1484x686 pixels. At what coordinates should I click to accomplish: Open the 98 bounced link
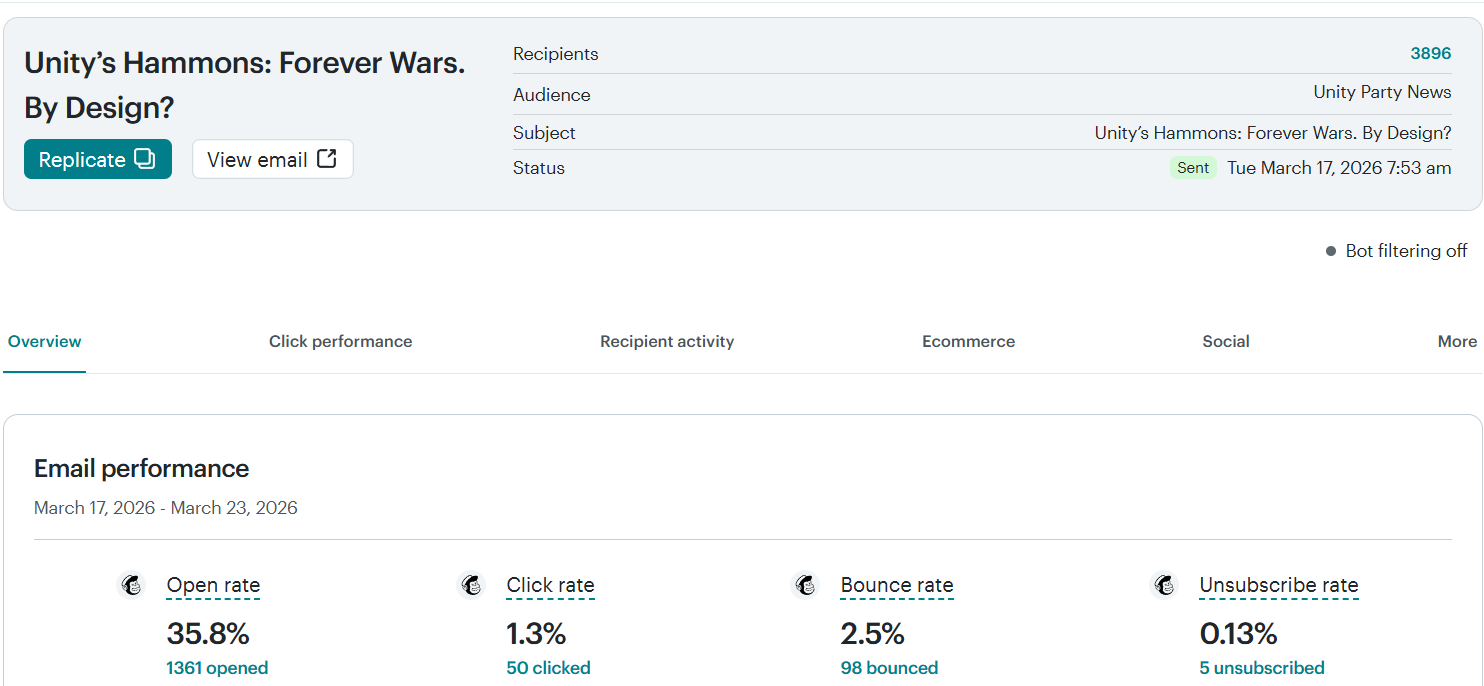[x=889, y=668]
